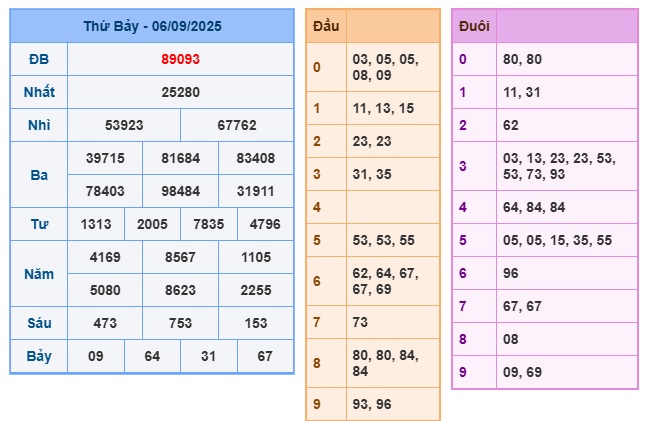647x421 pixels.
Task: Select fourth prize number 2005
Action: (x=153, y=224)
